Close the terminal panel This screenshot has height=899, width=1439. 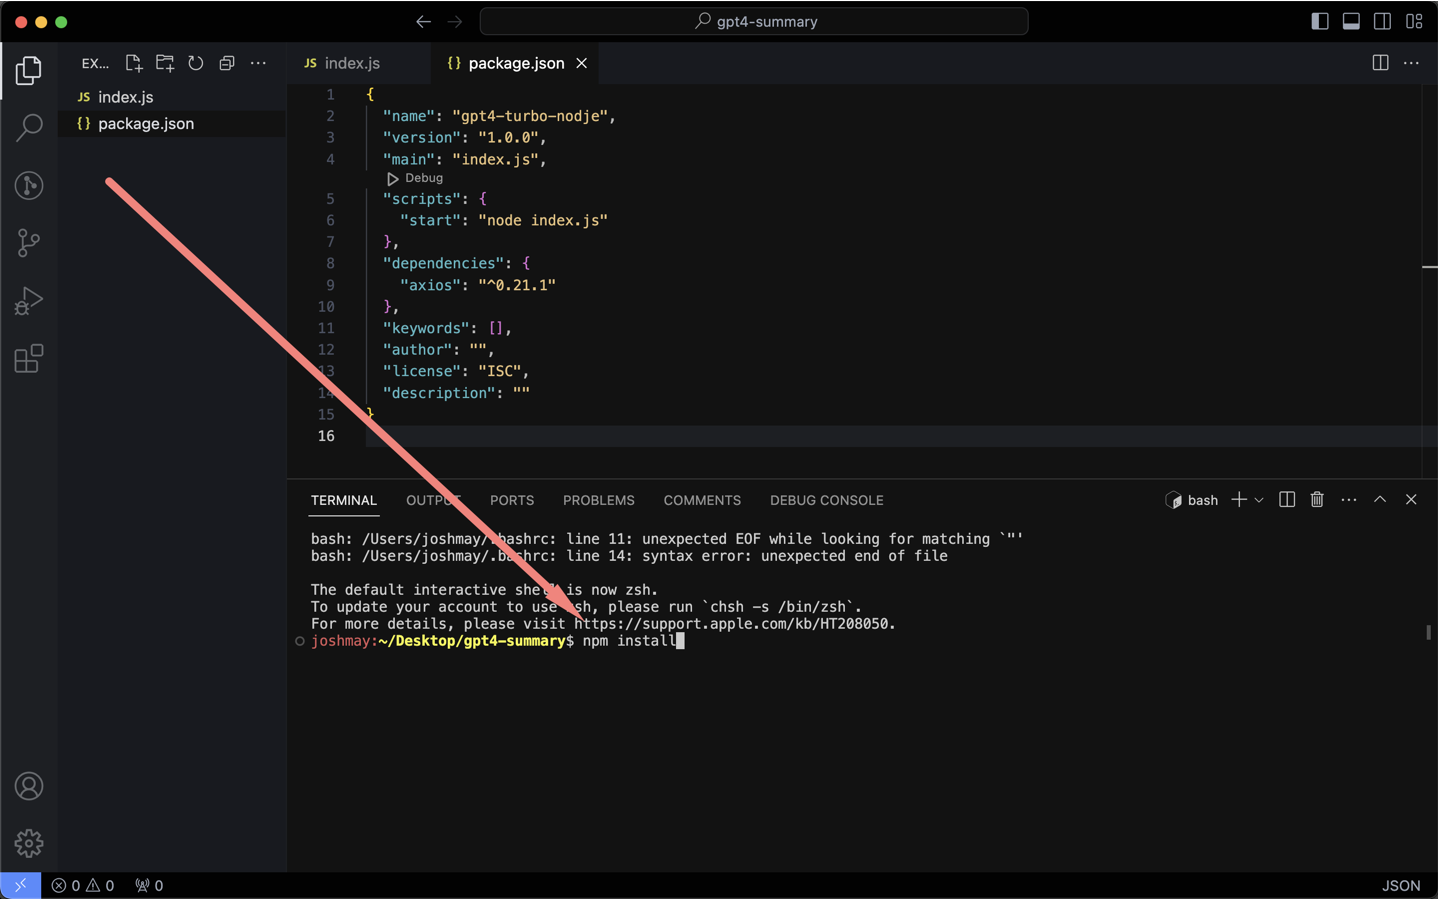[1411, 500]
